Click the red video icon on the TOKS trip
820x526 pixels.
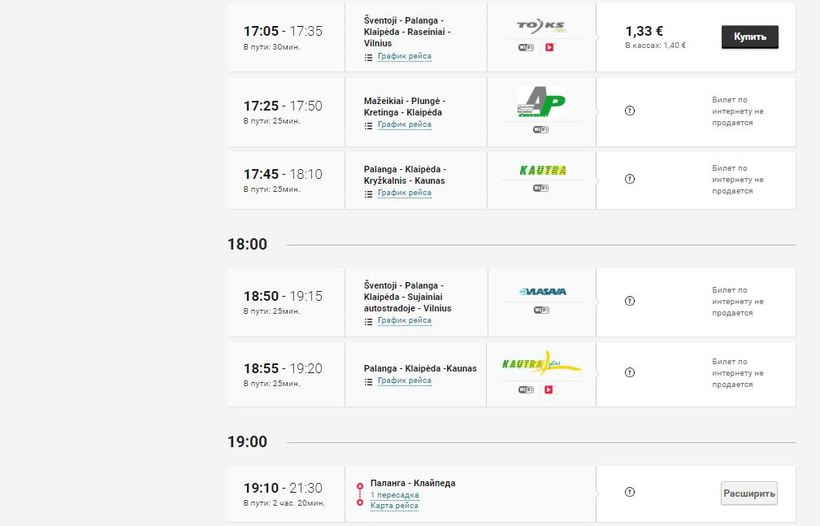pyautogui.click(x=549, y=48)
